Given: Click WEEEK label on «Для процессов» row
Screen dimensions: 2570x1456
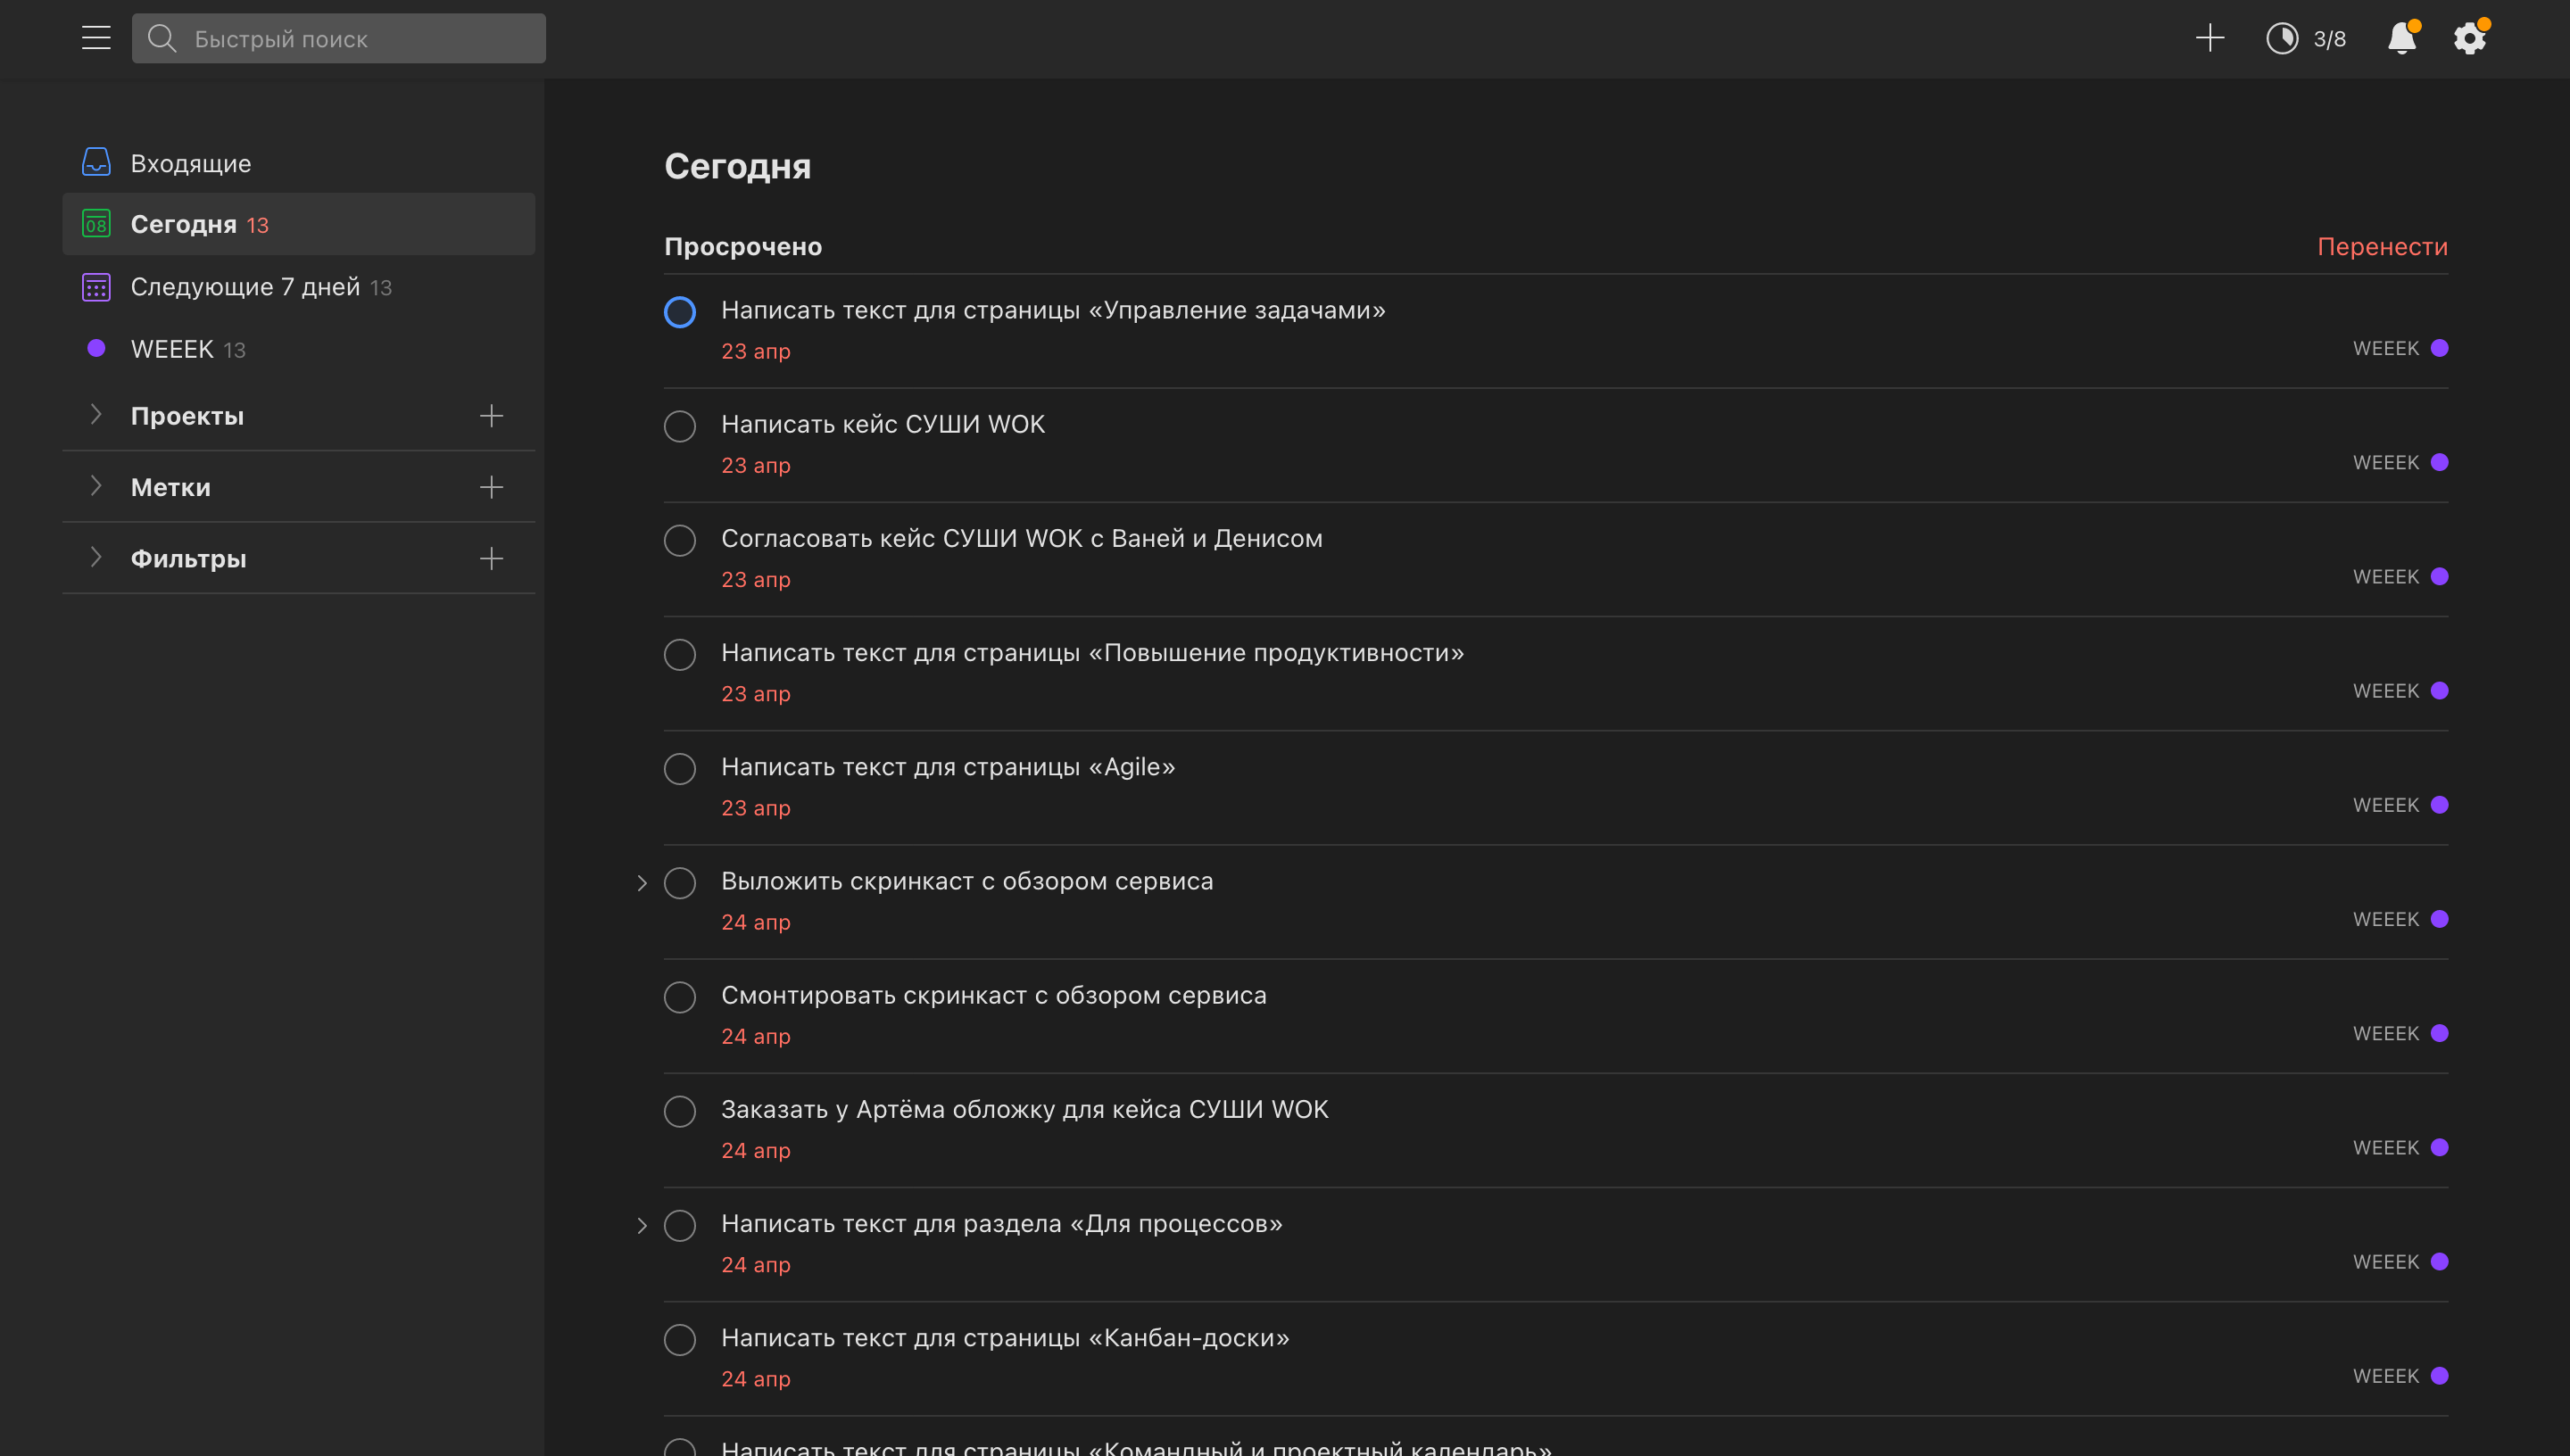Looking at the screenshot, I should tap(2385, 1261).
